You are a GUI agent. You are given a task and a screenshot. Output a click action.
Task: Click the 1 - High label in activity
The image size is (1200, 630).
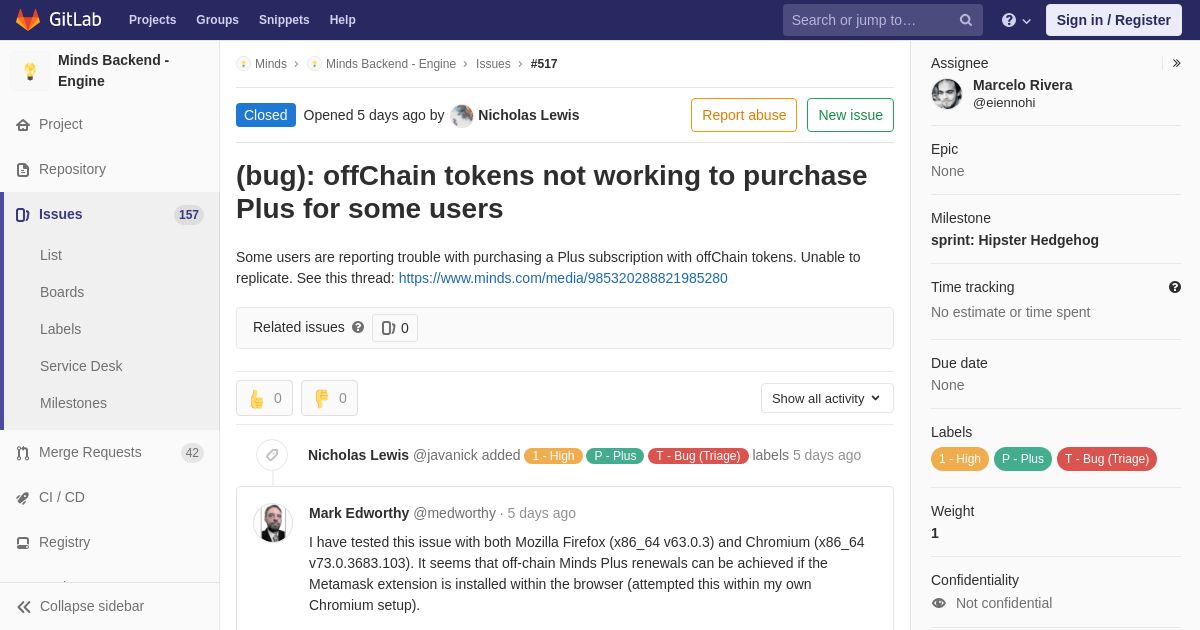pyautogui.click(x=553, y=456)
